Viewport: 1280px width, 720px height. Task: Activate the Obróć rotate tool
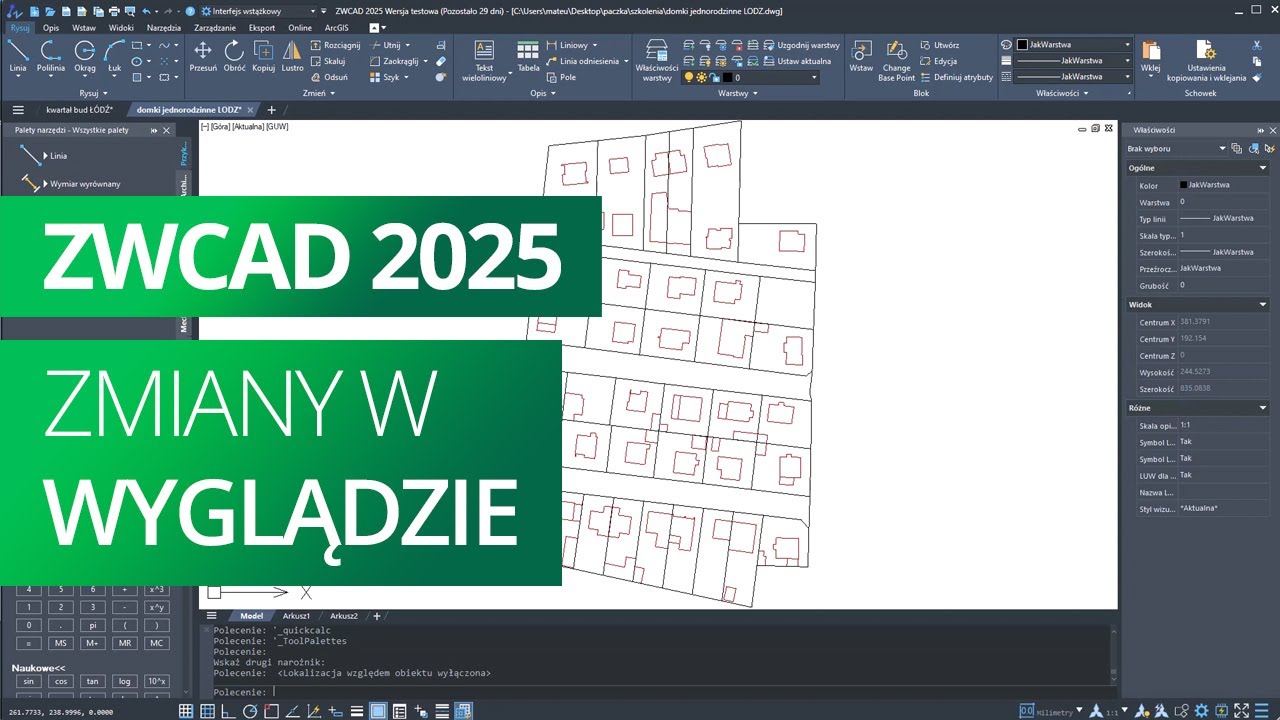pyautogui.click(x=234, y=56)
